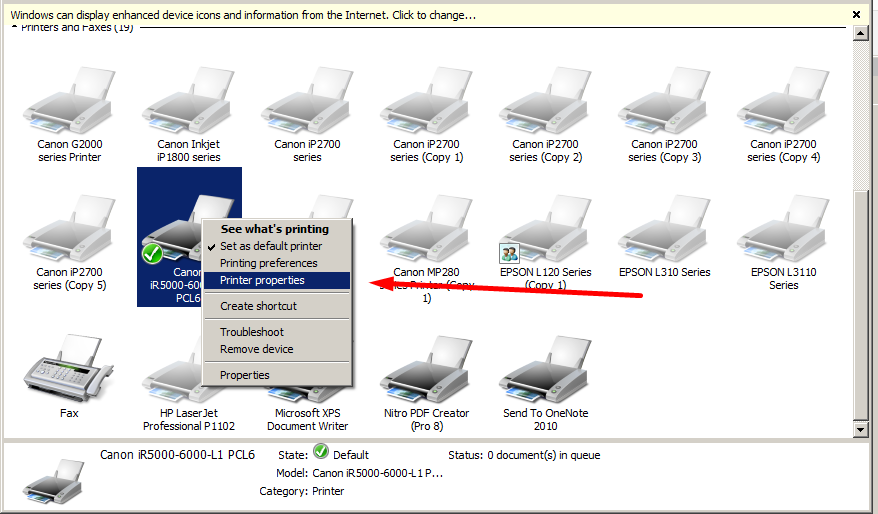Click the Model value Canon iR5000-6000-L1 P...
This screenshot has width=878, height=514.
(x=378, y=473)
